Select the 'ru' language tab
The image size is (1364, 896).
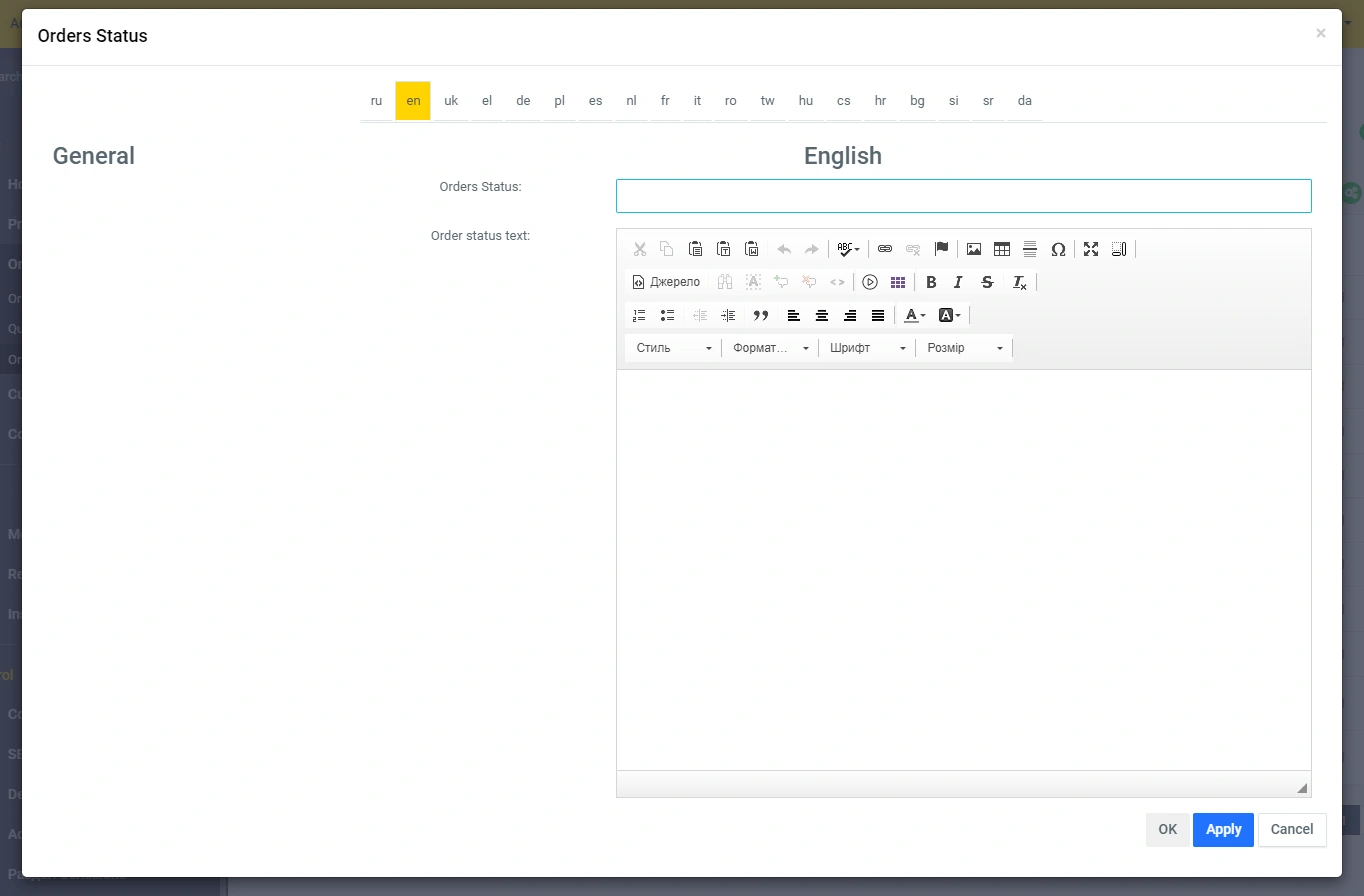click(376, 101)
